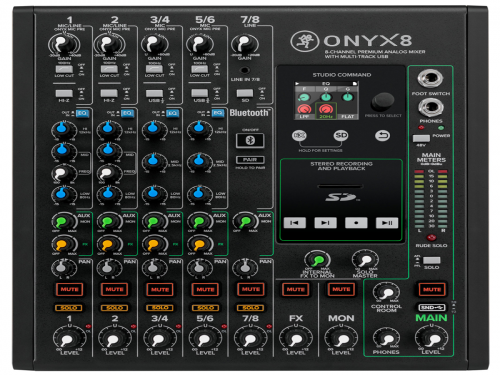Screen dimensions: 500x375
Task: Click the channel 1 white FREQ knob
Action: point(63,173)
